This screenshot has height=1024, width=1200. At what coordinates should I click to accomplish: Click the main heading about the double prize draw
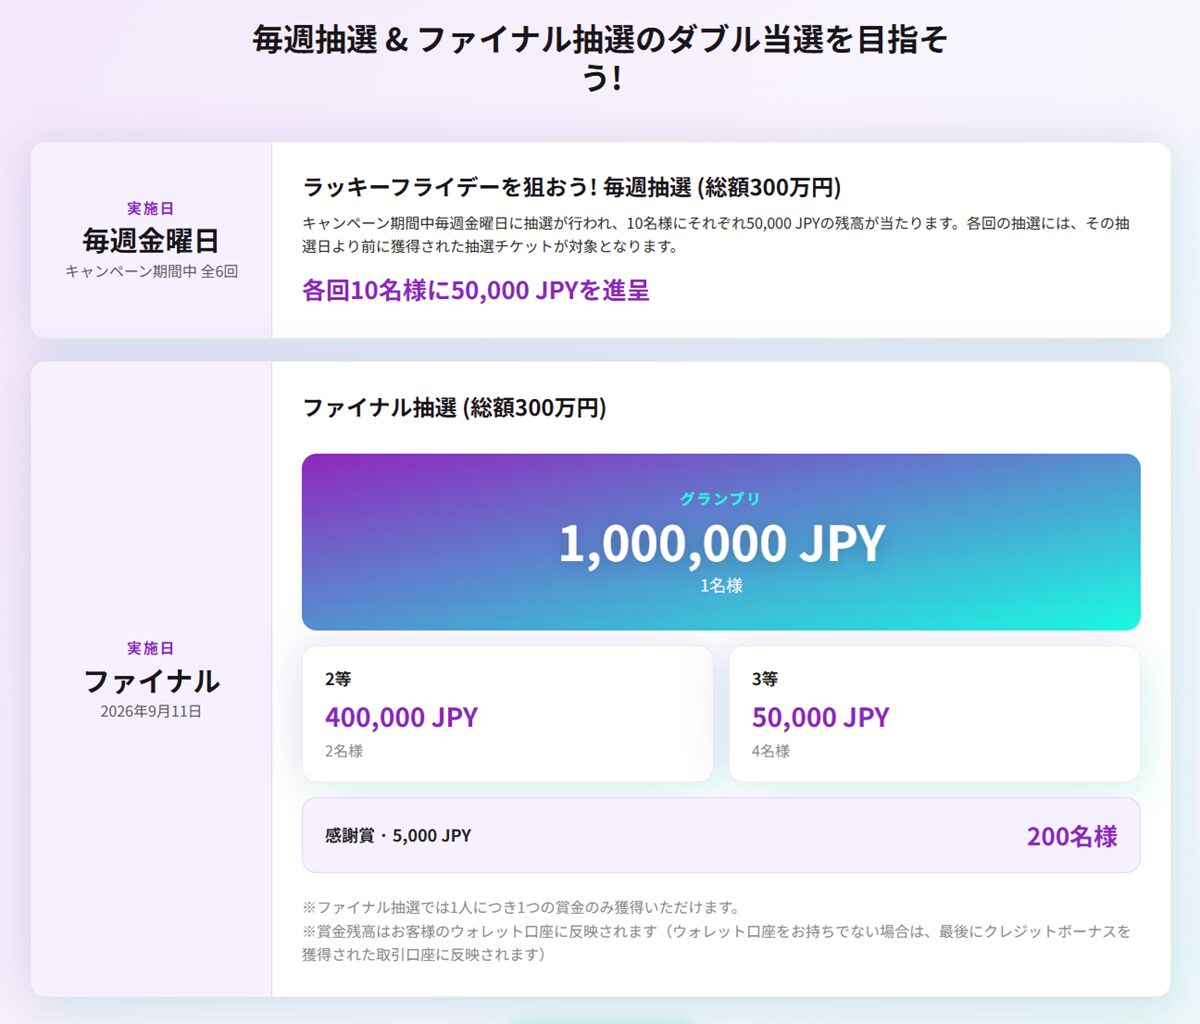pos(600,58)
